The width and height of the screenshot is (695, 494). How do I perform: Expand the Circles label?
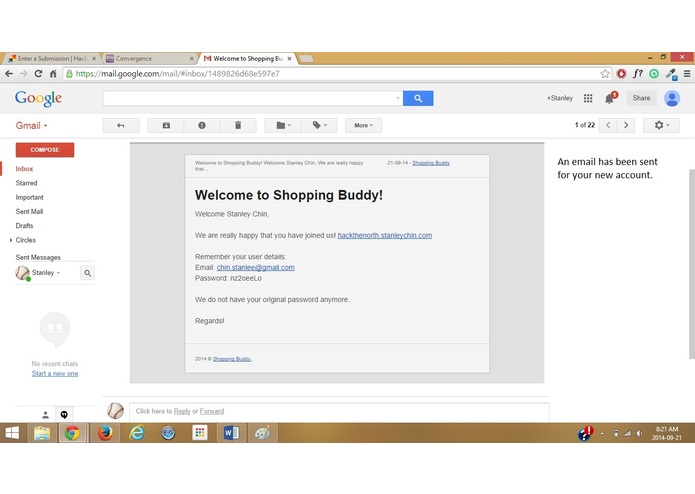pos(11,240)
